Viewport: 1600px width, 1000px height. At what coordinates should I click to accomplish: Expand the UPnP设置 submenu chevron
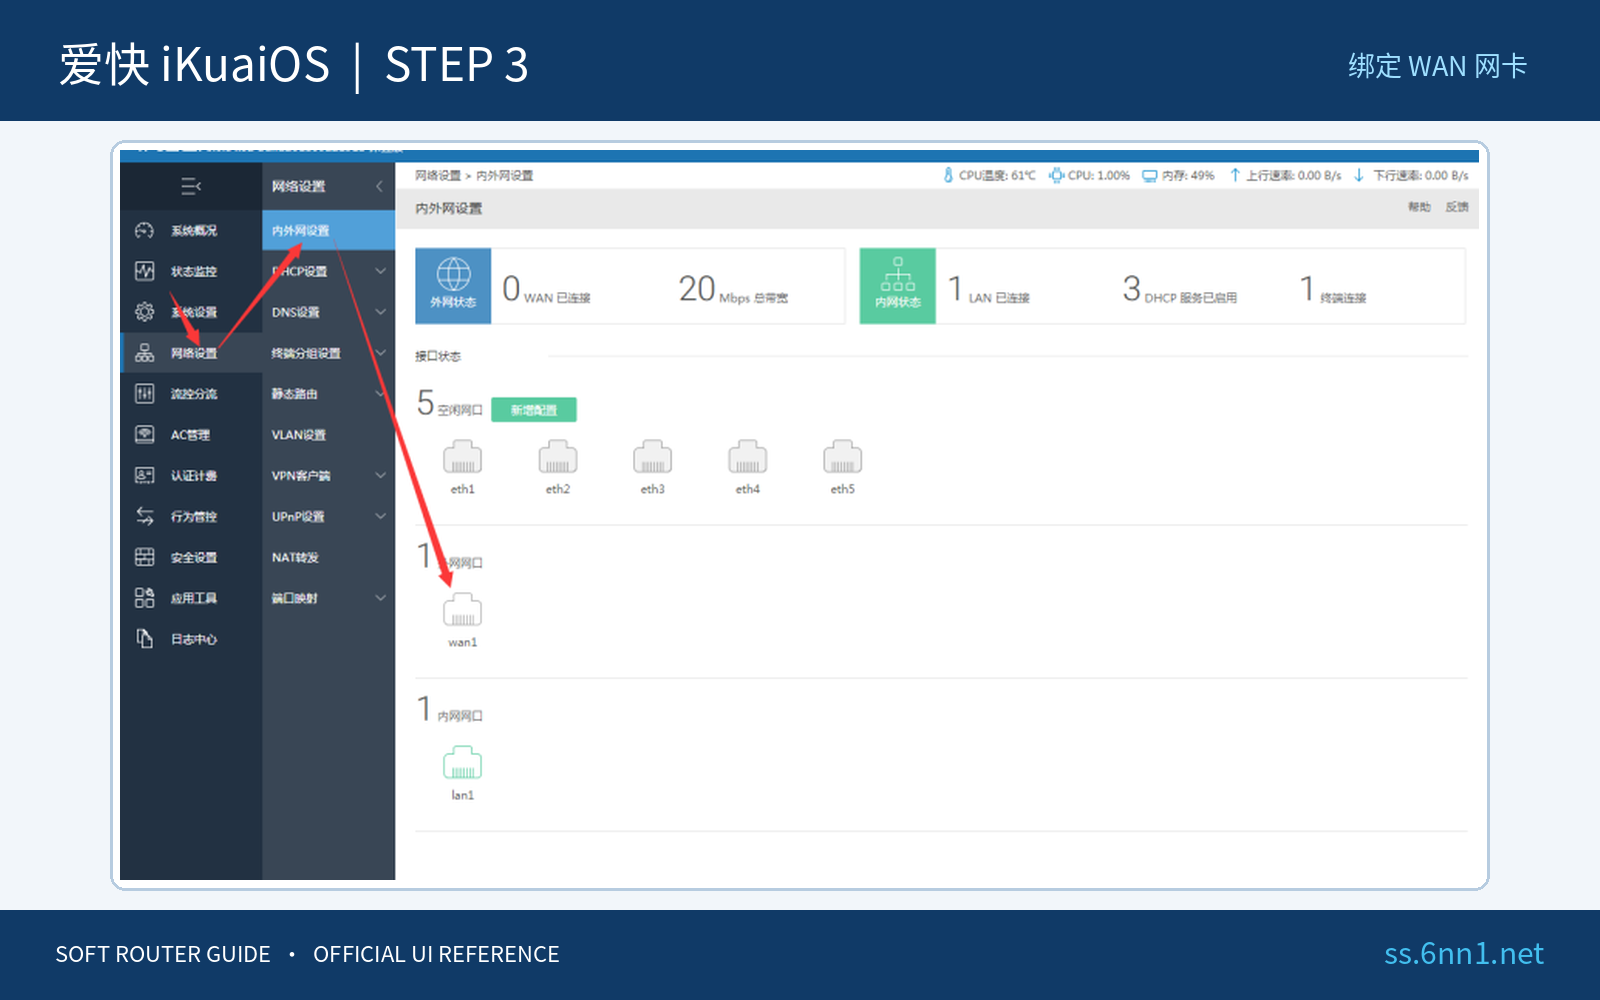tap(380, 516)
